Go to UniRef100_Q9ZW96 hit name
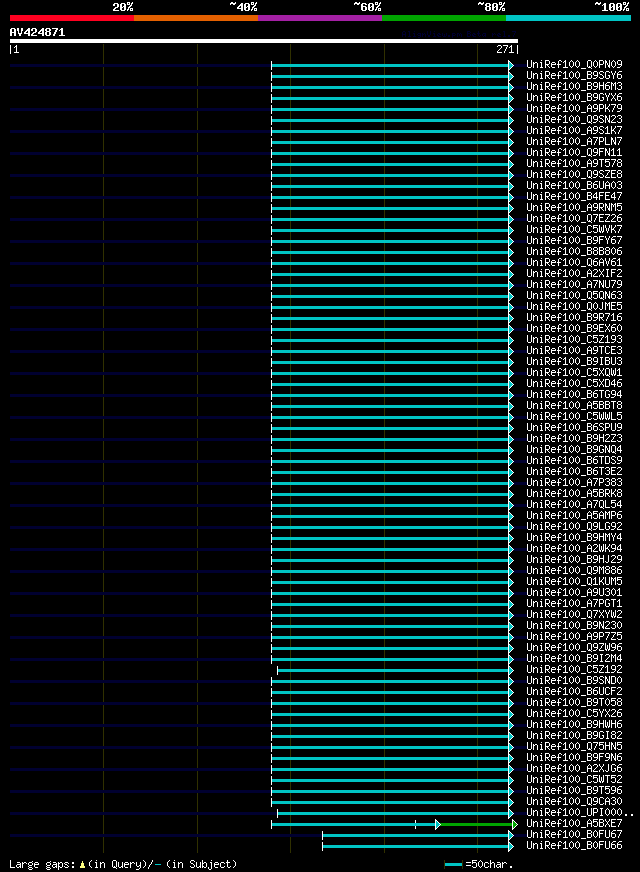This screenshot has height=872, width=640. (x=574, y=647)
